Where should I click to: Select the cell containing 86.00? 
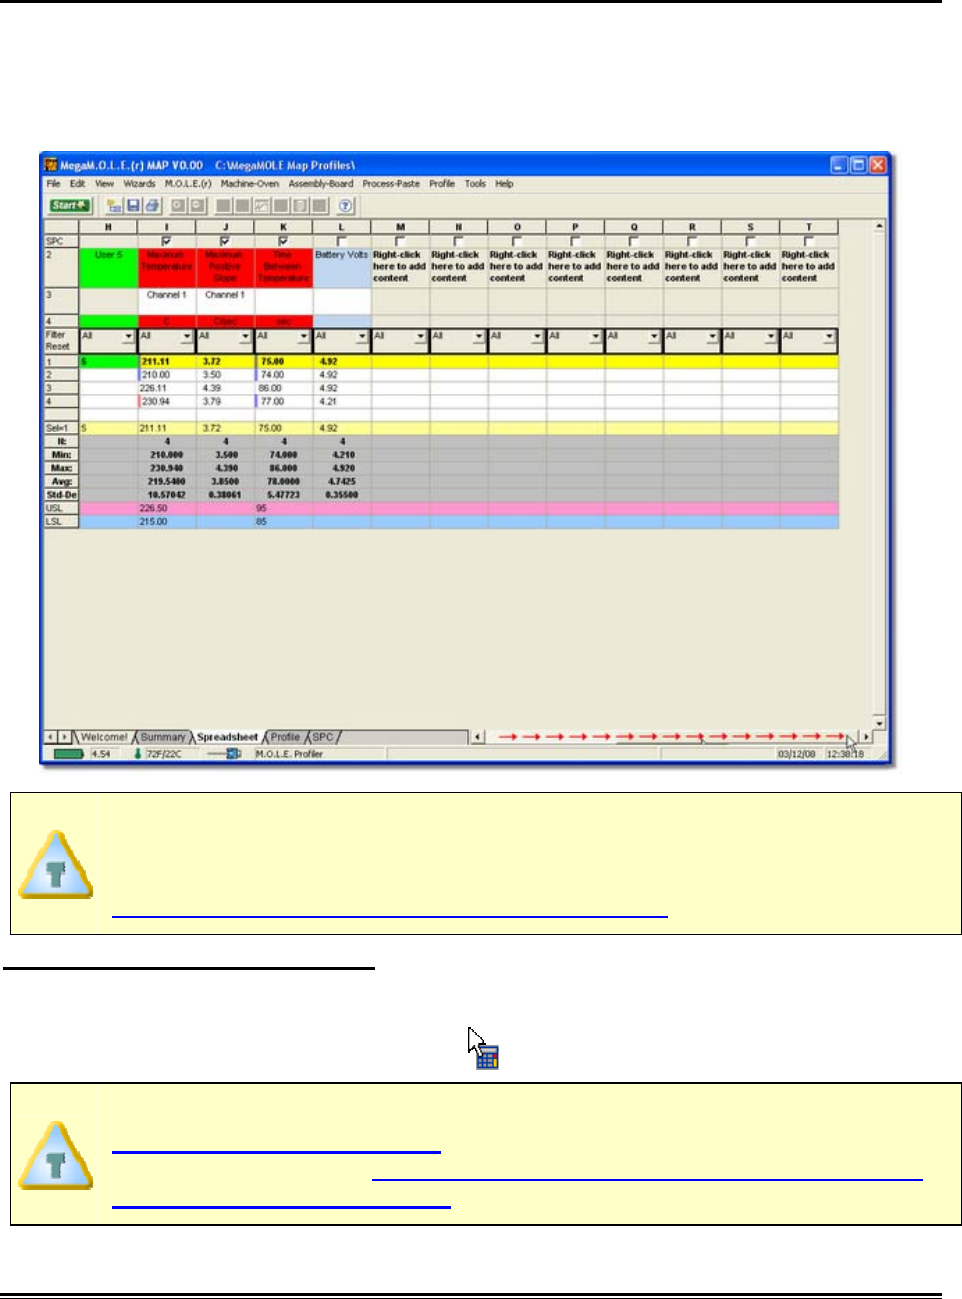point(284,388)
